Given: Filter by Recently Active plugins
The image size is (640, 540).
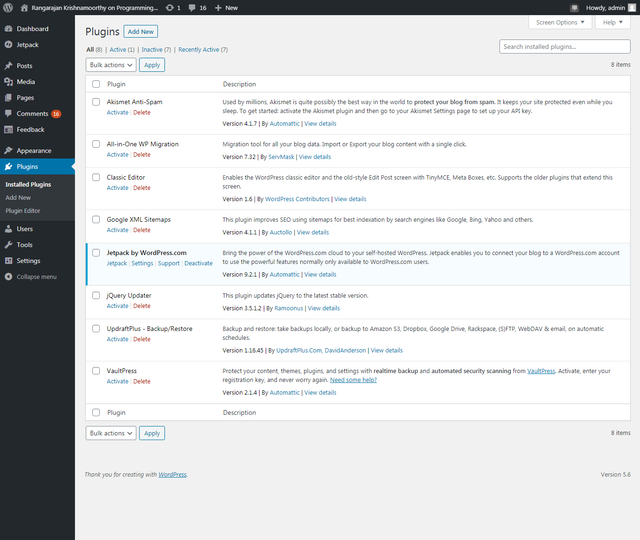Looking at the screenshot, I should coord(199,49).
